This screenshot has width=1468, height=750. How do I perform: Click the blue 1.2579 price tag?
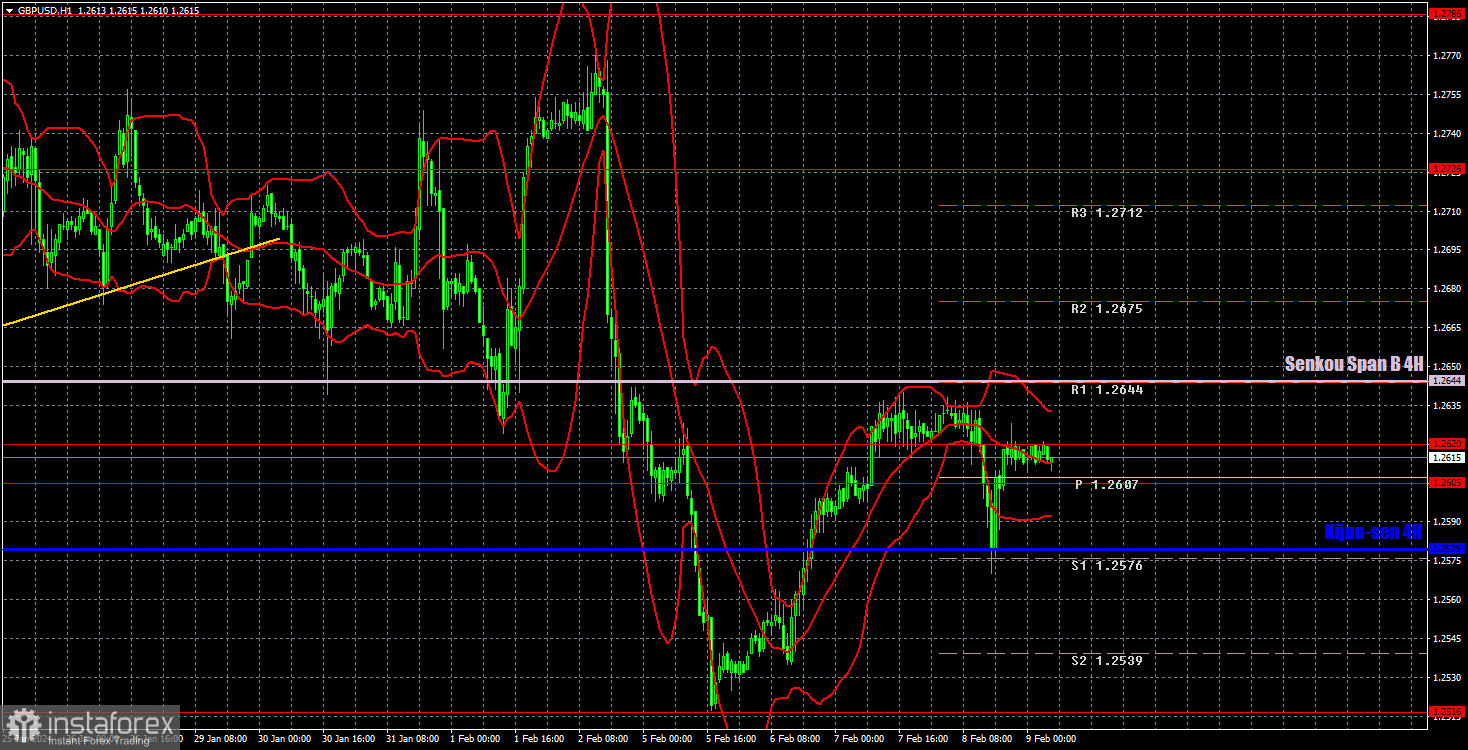[x=1447, y=549]
